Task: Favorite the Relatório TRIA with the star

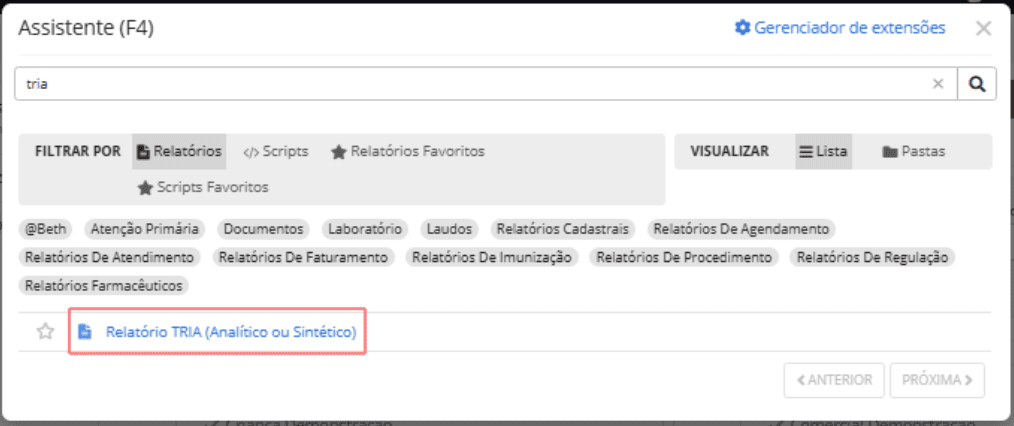Action: click(45, 332)
